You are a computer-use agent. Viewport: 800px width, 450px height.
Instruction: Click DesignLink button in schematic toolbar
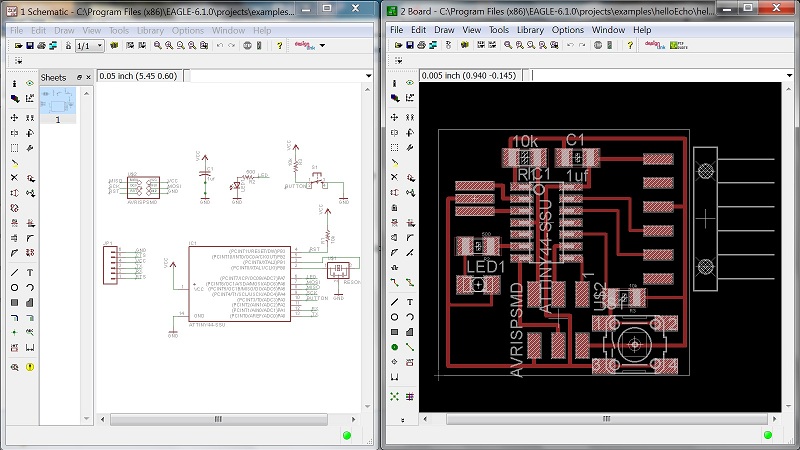click(x=304, y=46)
